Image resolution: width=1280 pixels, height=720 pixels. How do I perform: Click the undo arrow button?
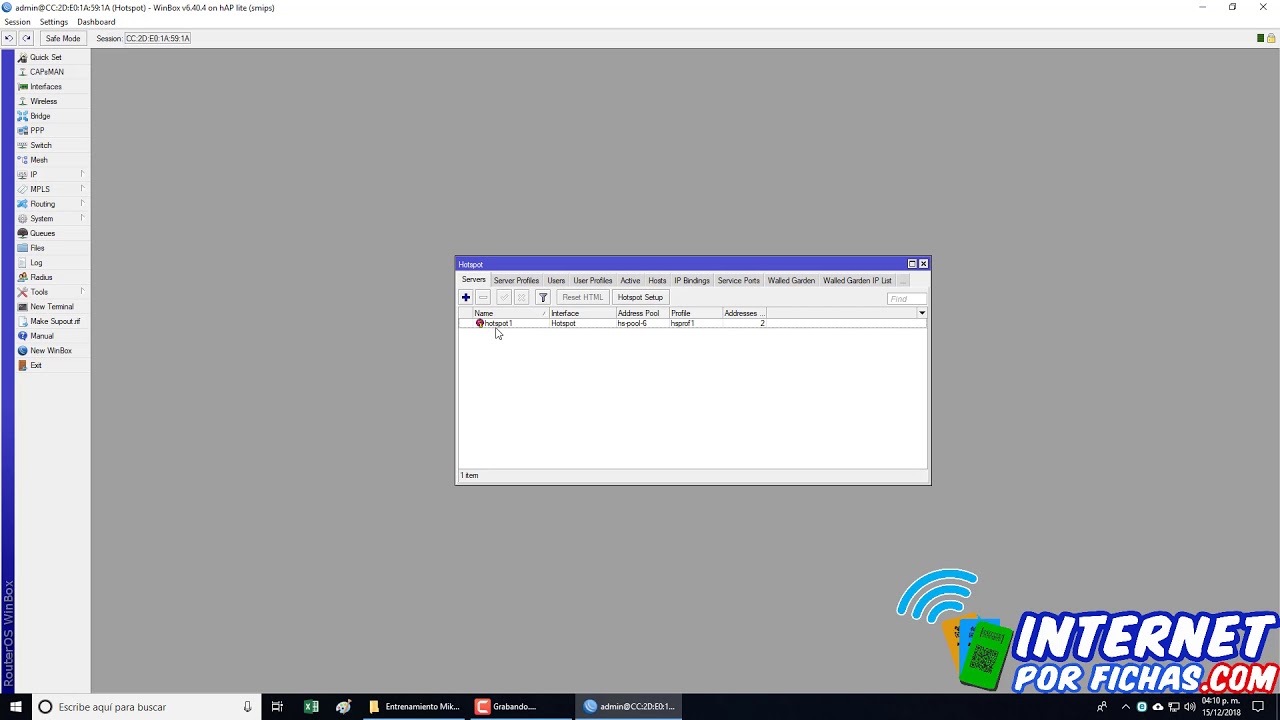(x=9, y=38)
